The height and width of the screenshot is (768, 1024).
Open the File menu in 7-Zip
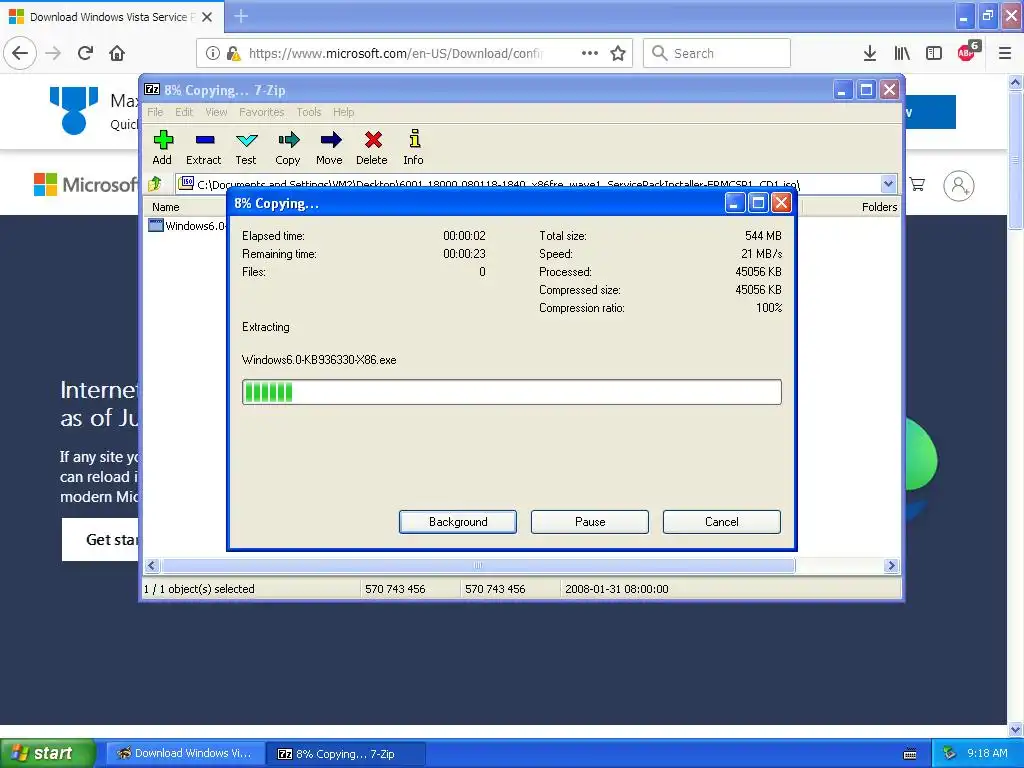[155, 112]
